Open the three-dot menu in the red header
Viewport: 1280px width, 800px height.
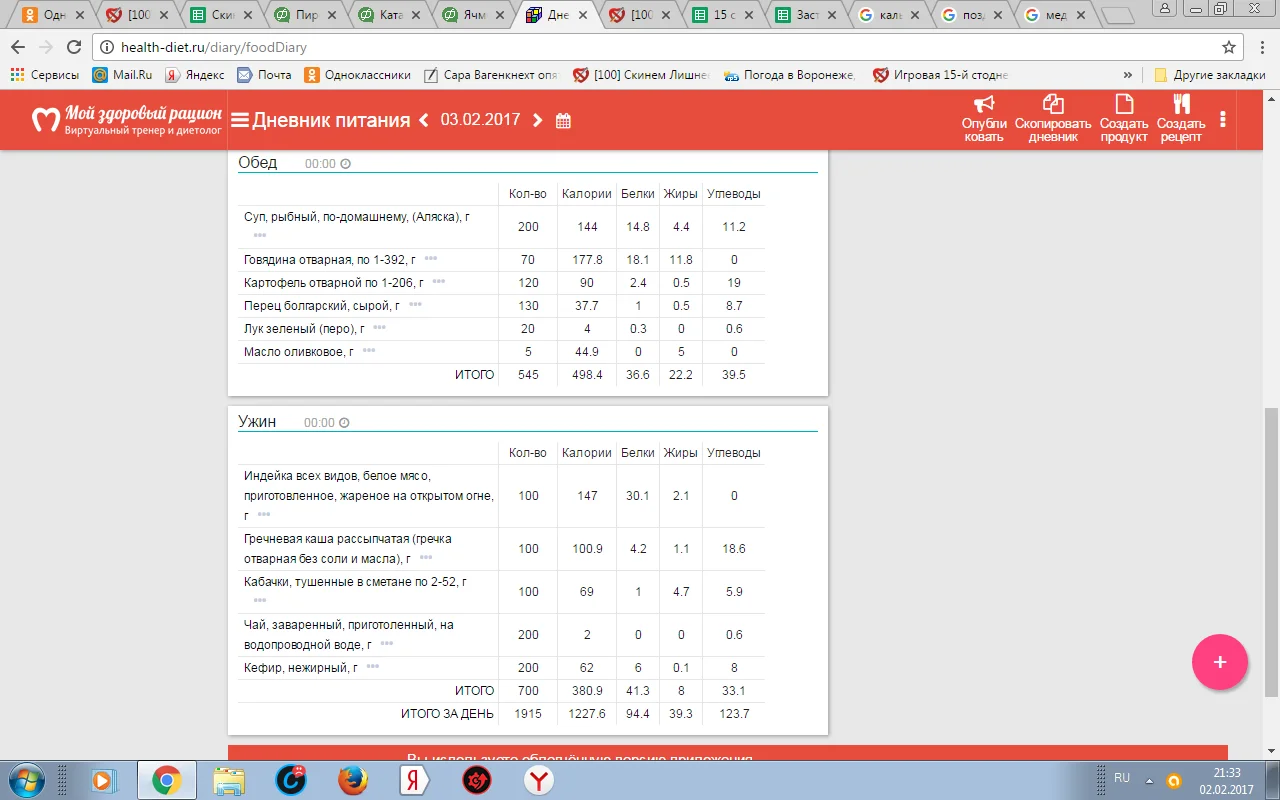coord(1223,119)
